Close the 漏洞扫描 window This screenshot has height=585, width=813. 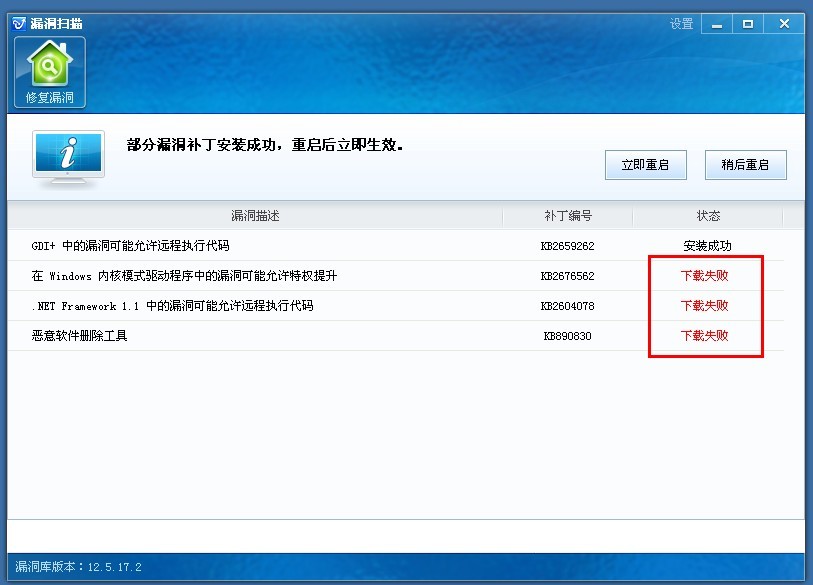click(784, 22)
